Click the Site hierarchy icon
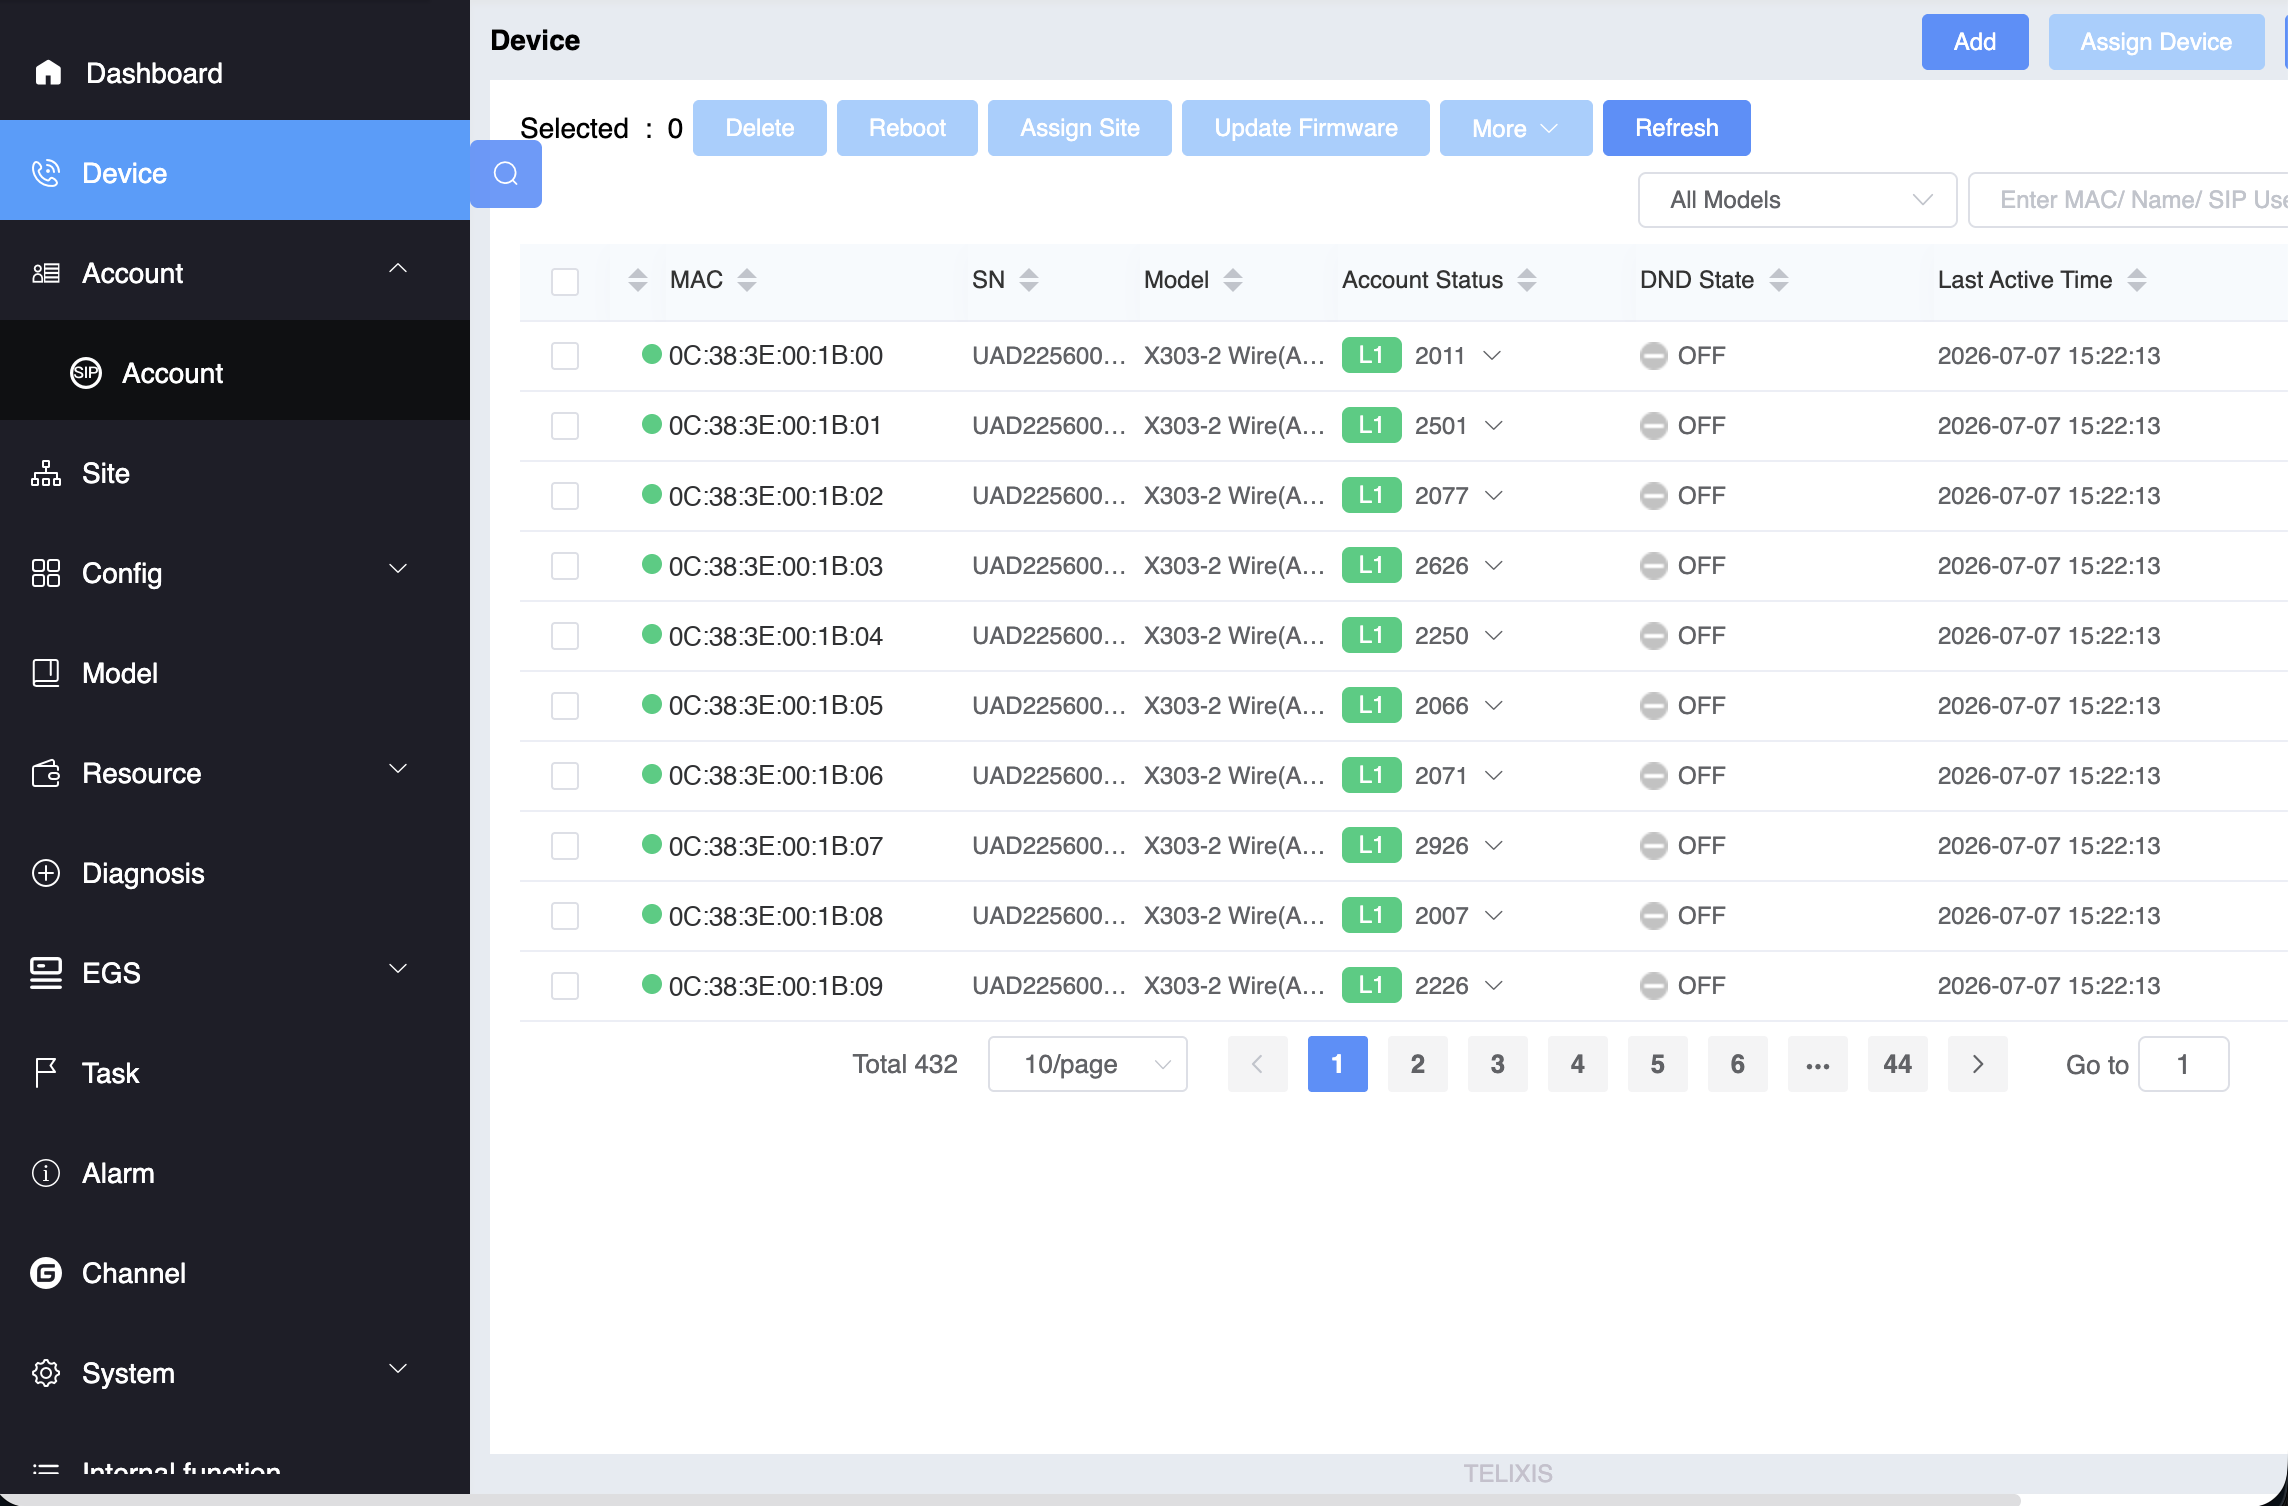The height and width of the screenshot is (1506, 2288). [46, 473]
